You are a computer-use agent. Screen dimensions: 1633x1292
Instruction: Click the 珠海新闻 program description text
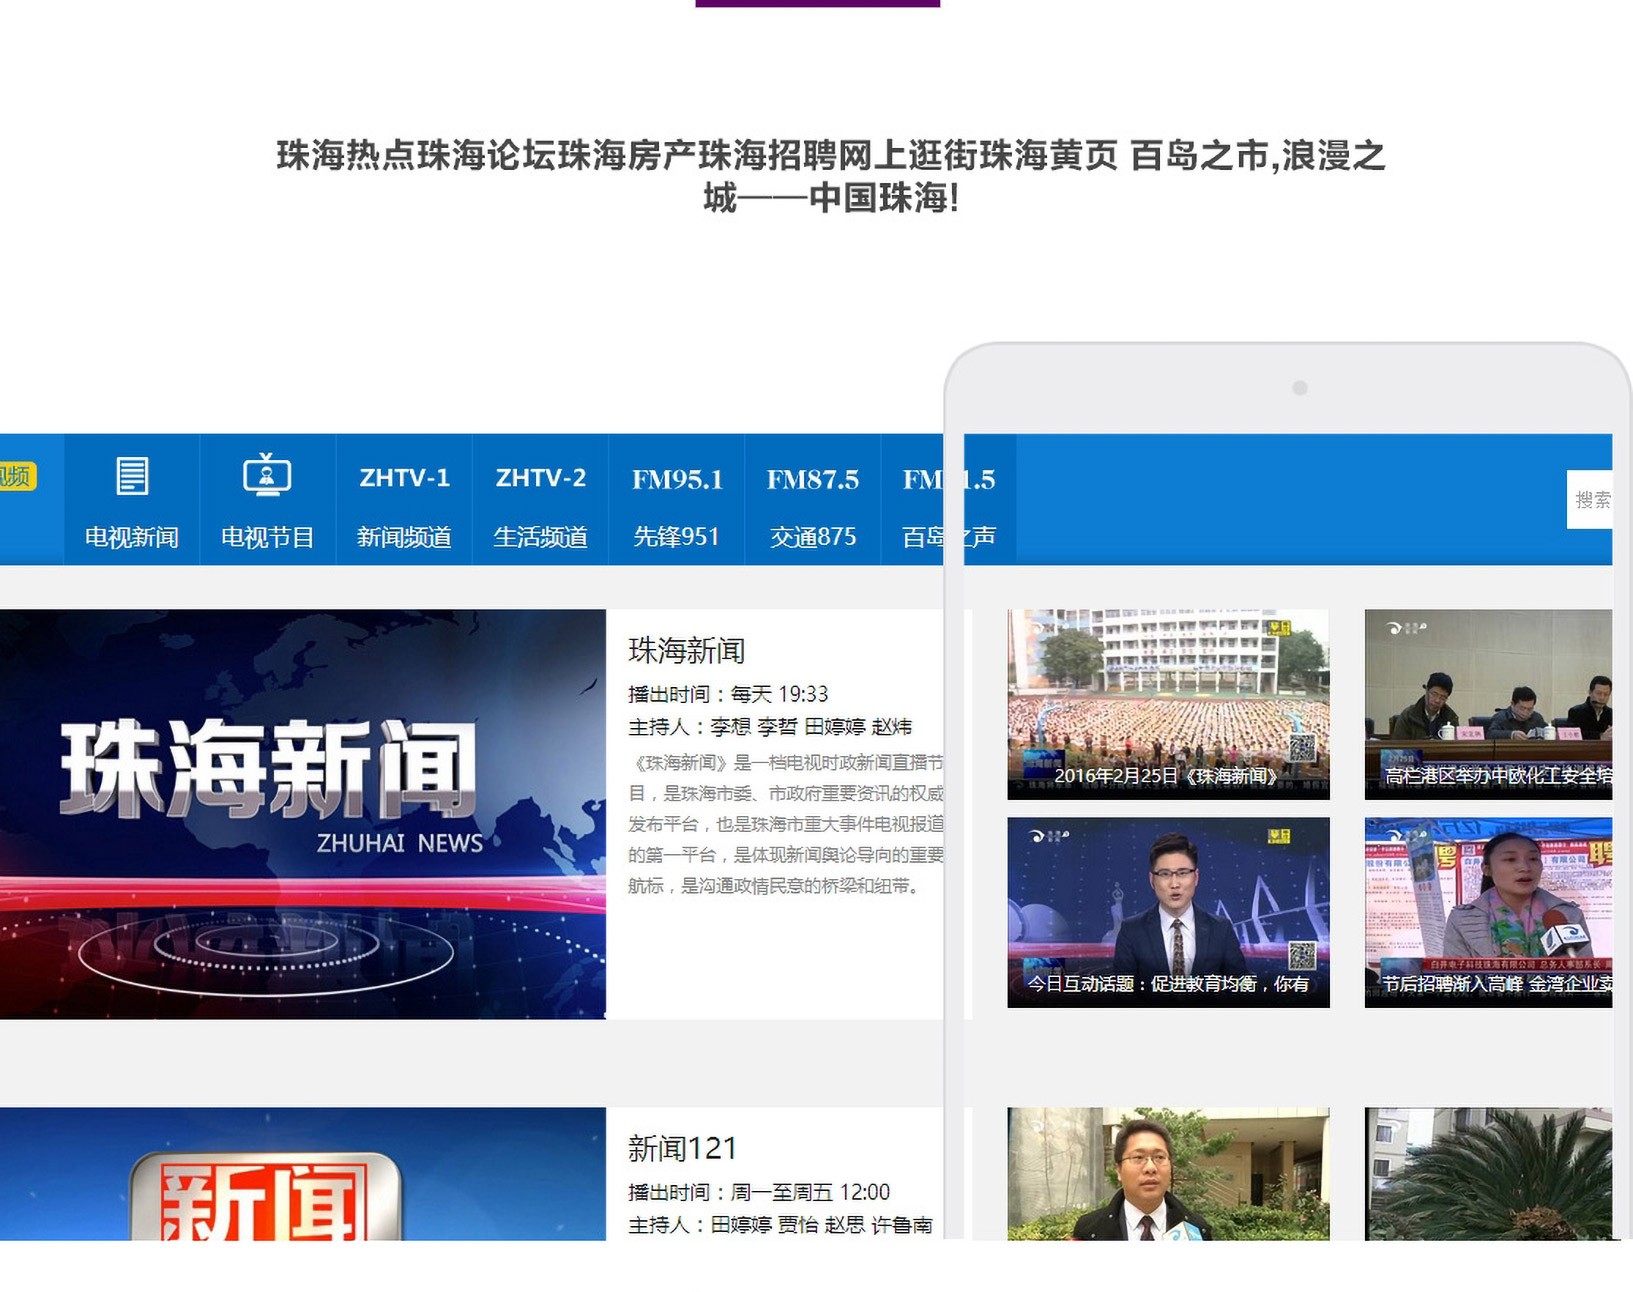pyautogui.click(x=785, y=824)
